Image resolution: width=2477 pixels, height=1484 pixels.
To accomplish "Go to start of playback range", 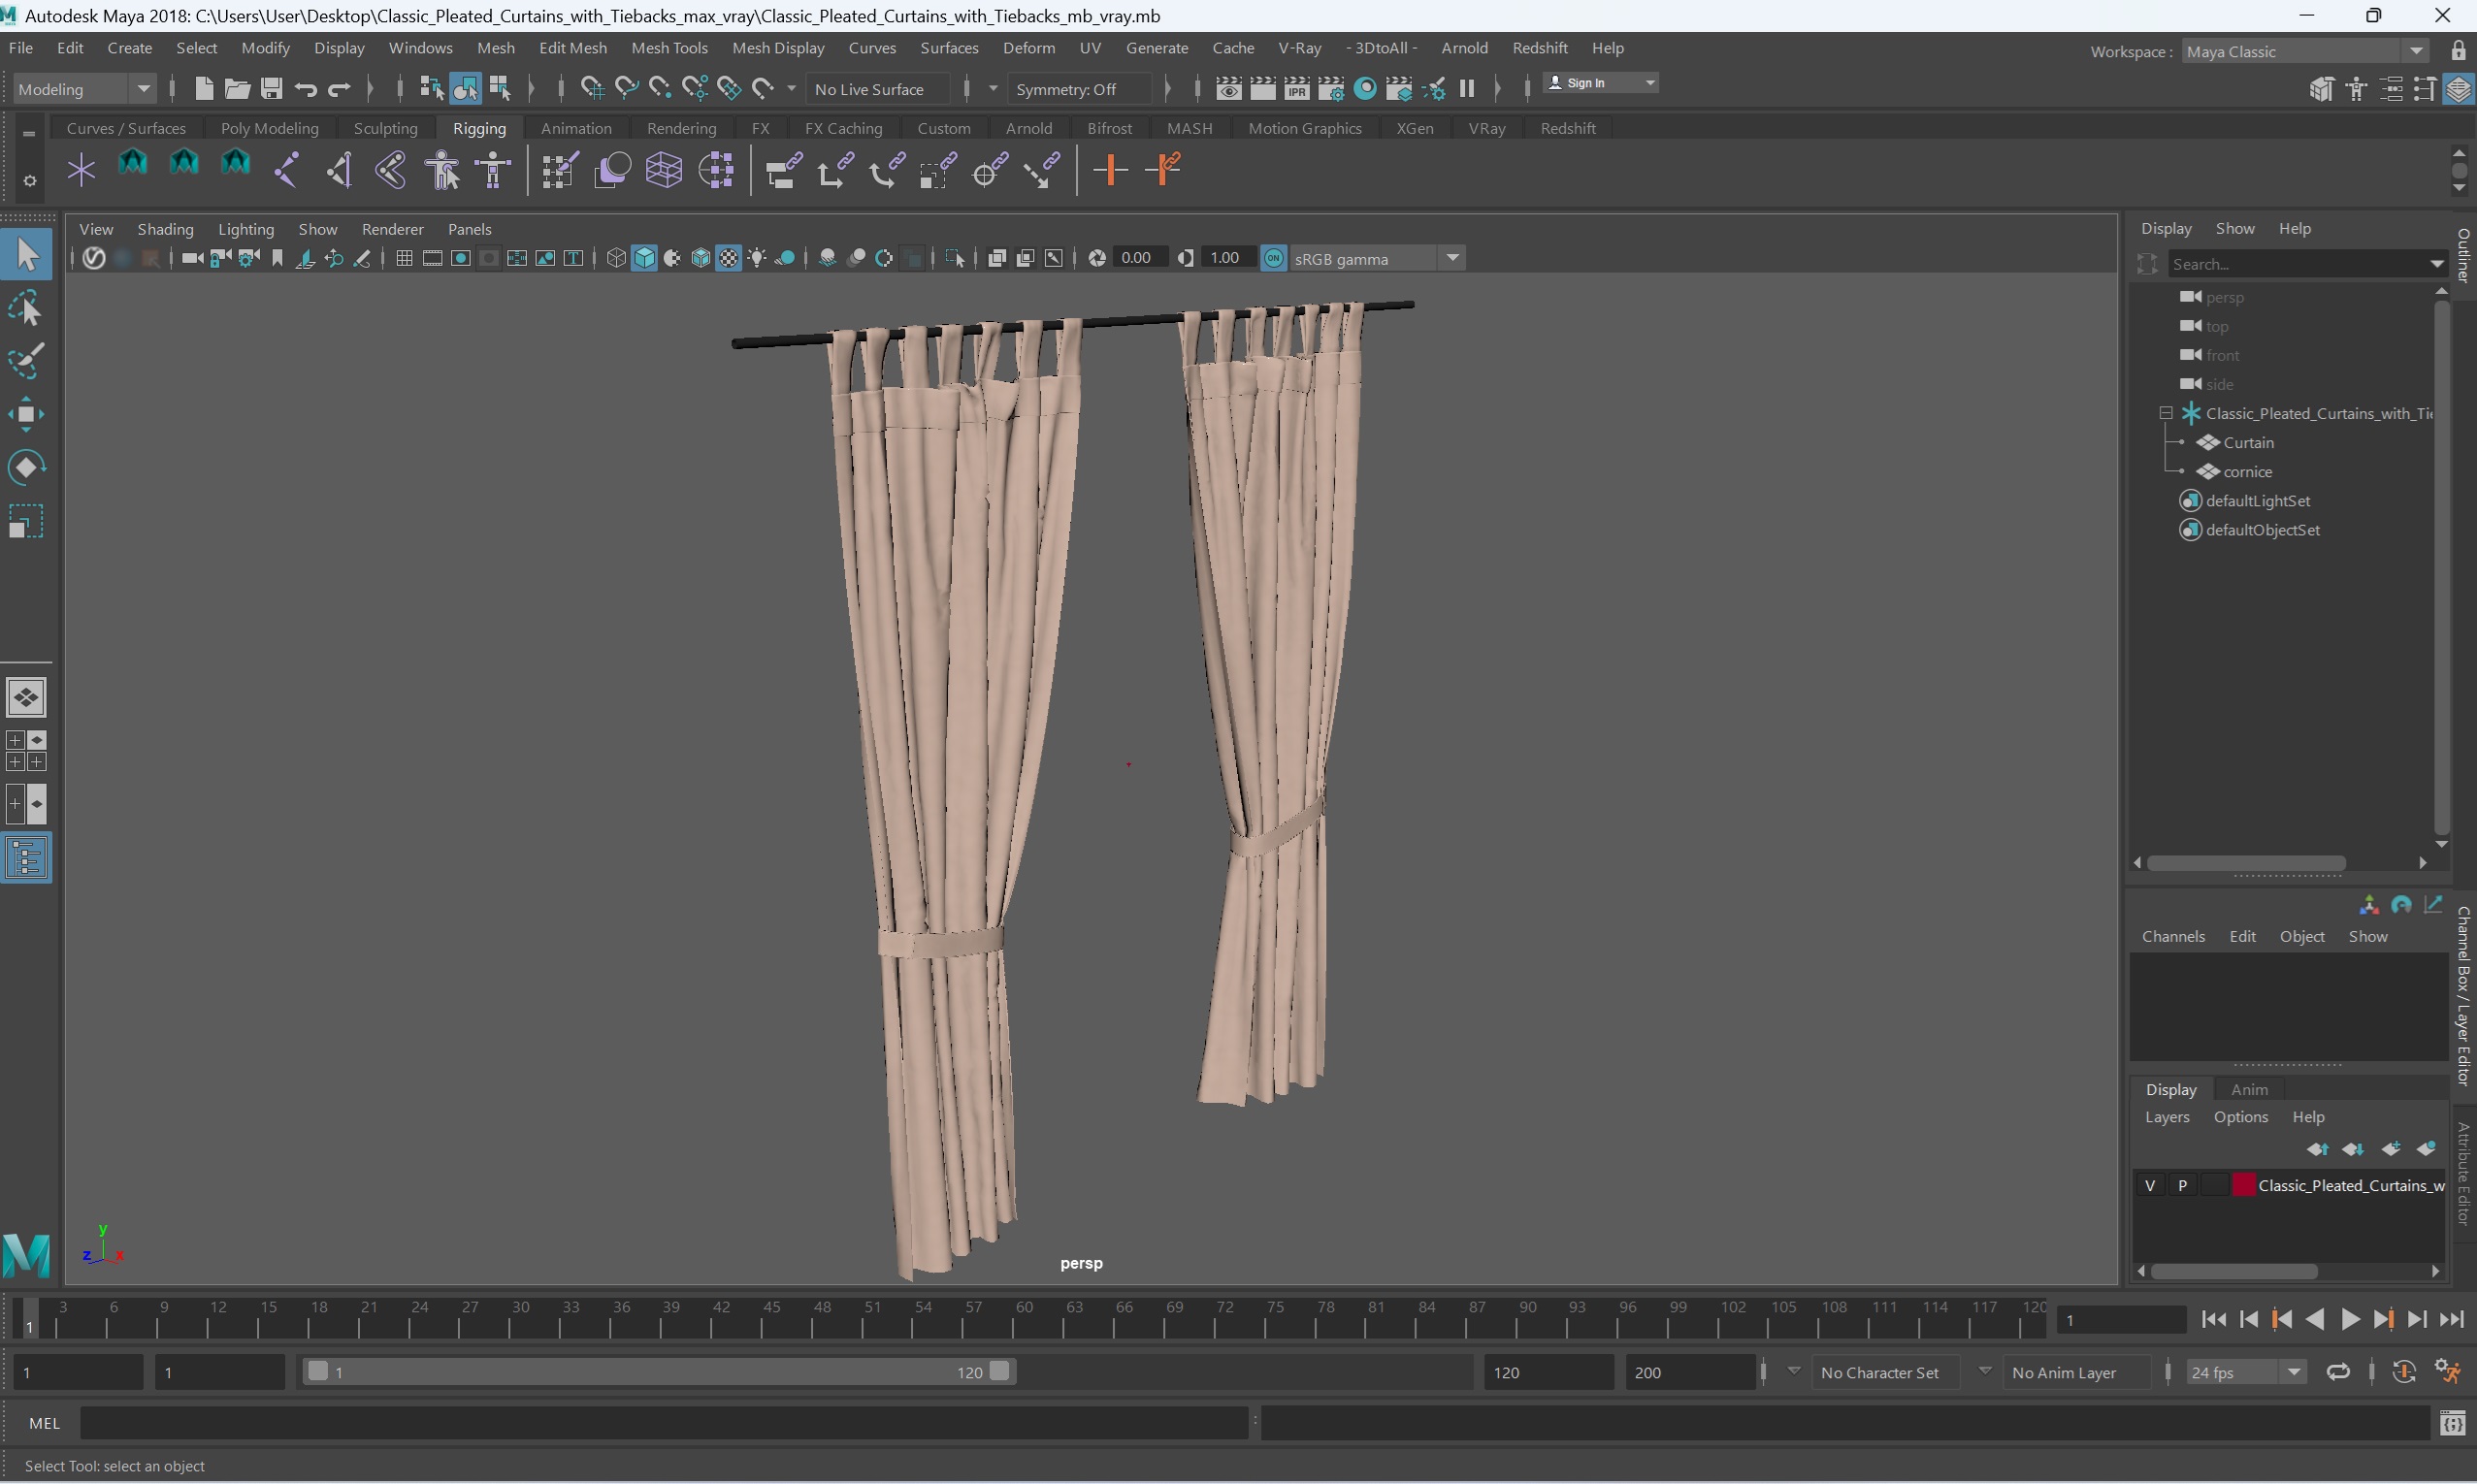I will click(2214, 1320).
